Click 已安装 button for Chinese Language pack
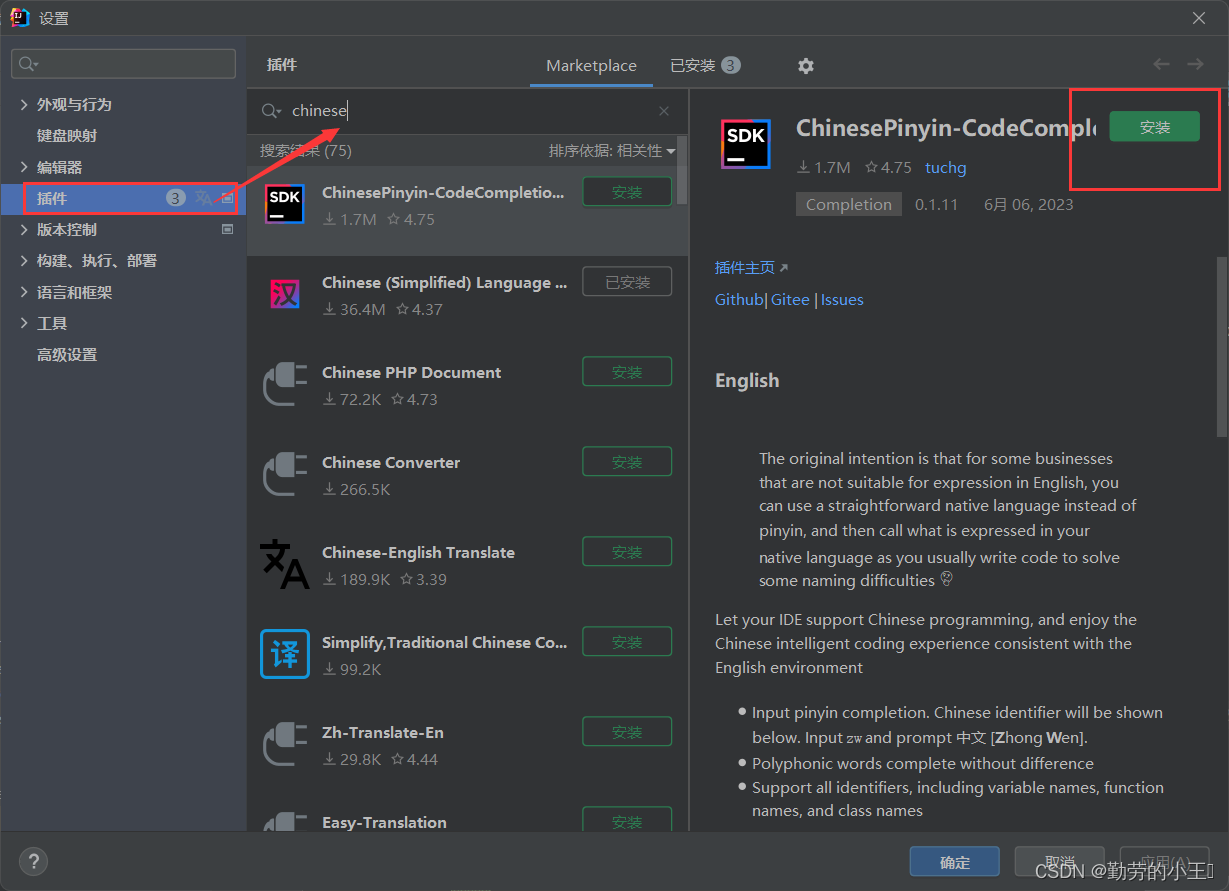 click(627, 282)
